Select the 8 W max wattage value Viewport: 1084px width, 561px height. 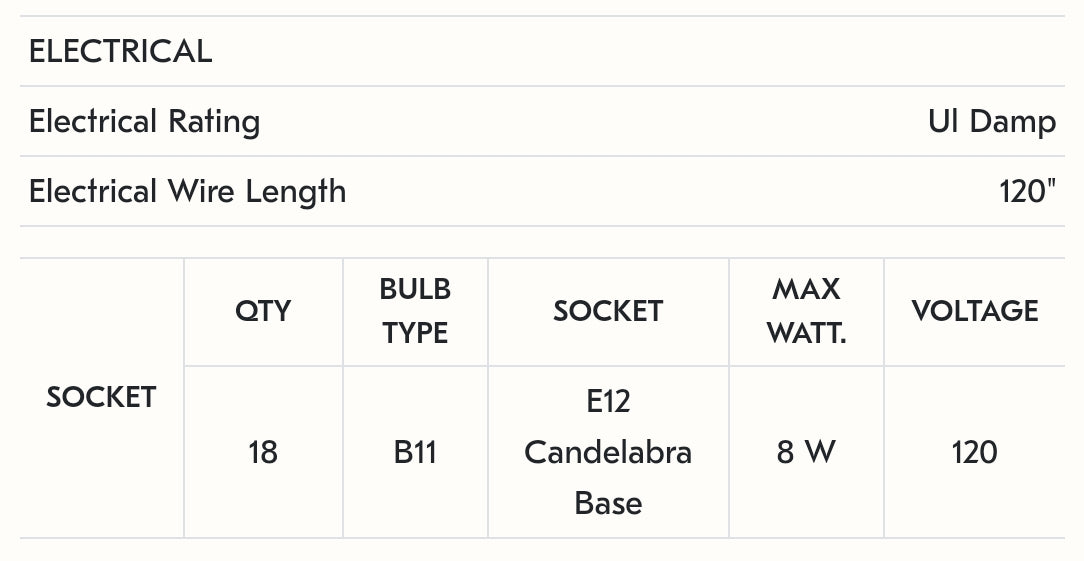point(806,453)
